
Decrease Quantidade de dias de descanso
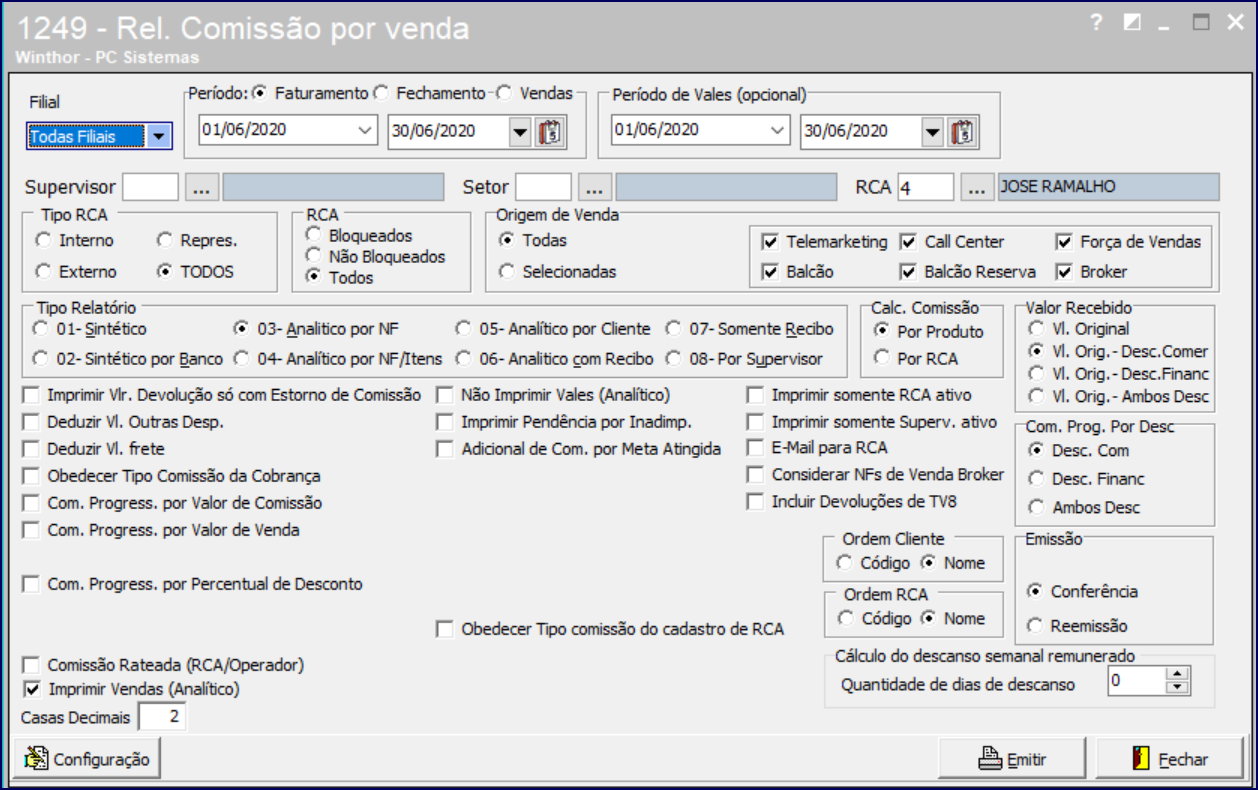[x=1179, y=689]
